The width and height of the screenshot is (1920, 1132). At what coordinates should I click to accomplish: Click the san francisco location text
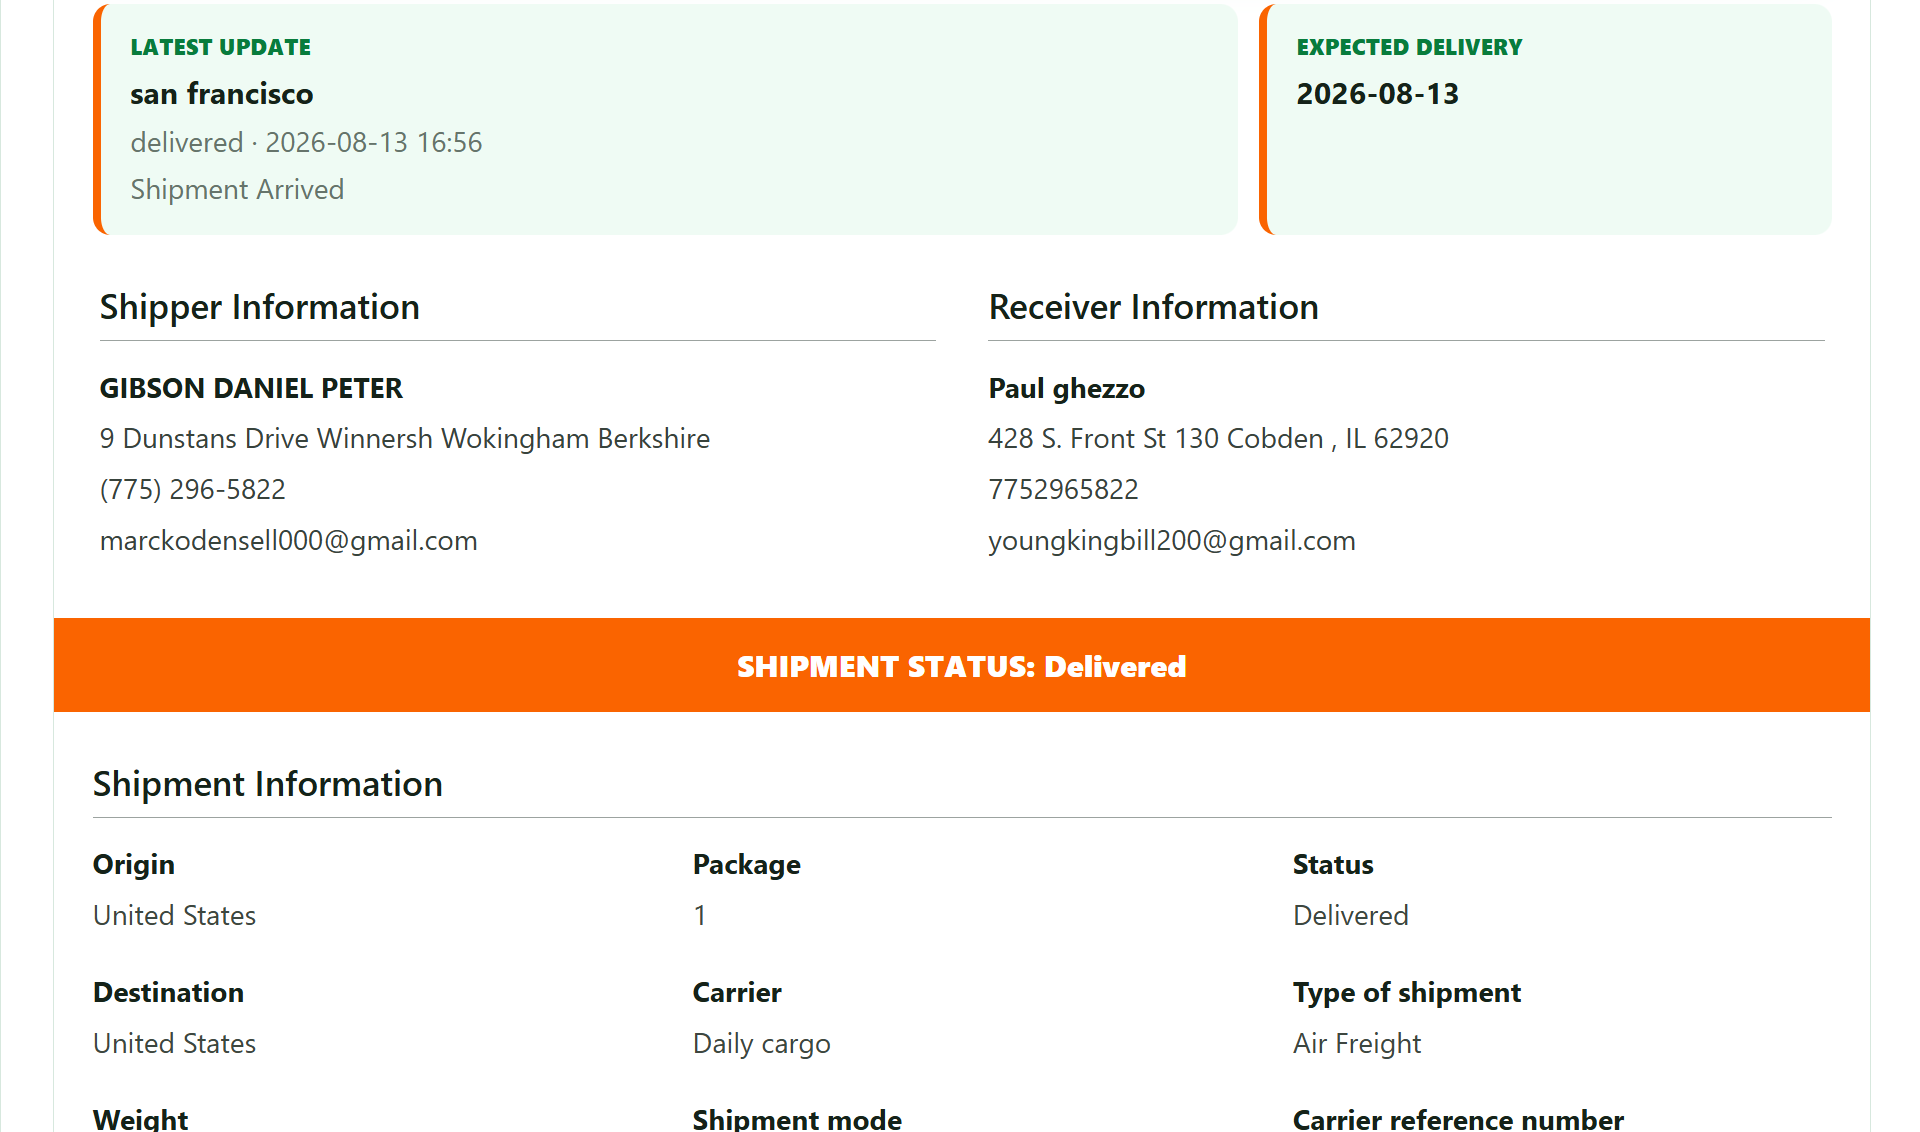[x=222, y=94]
